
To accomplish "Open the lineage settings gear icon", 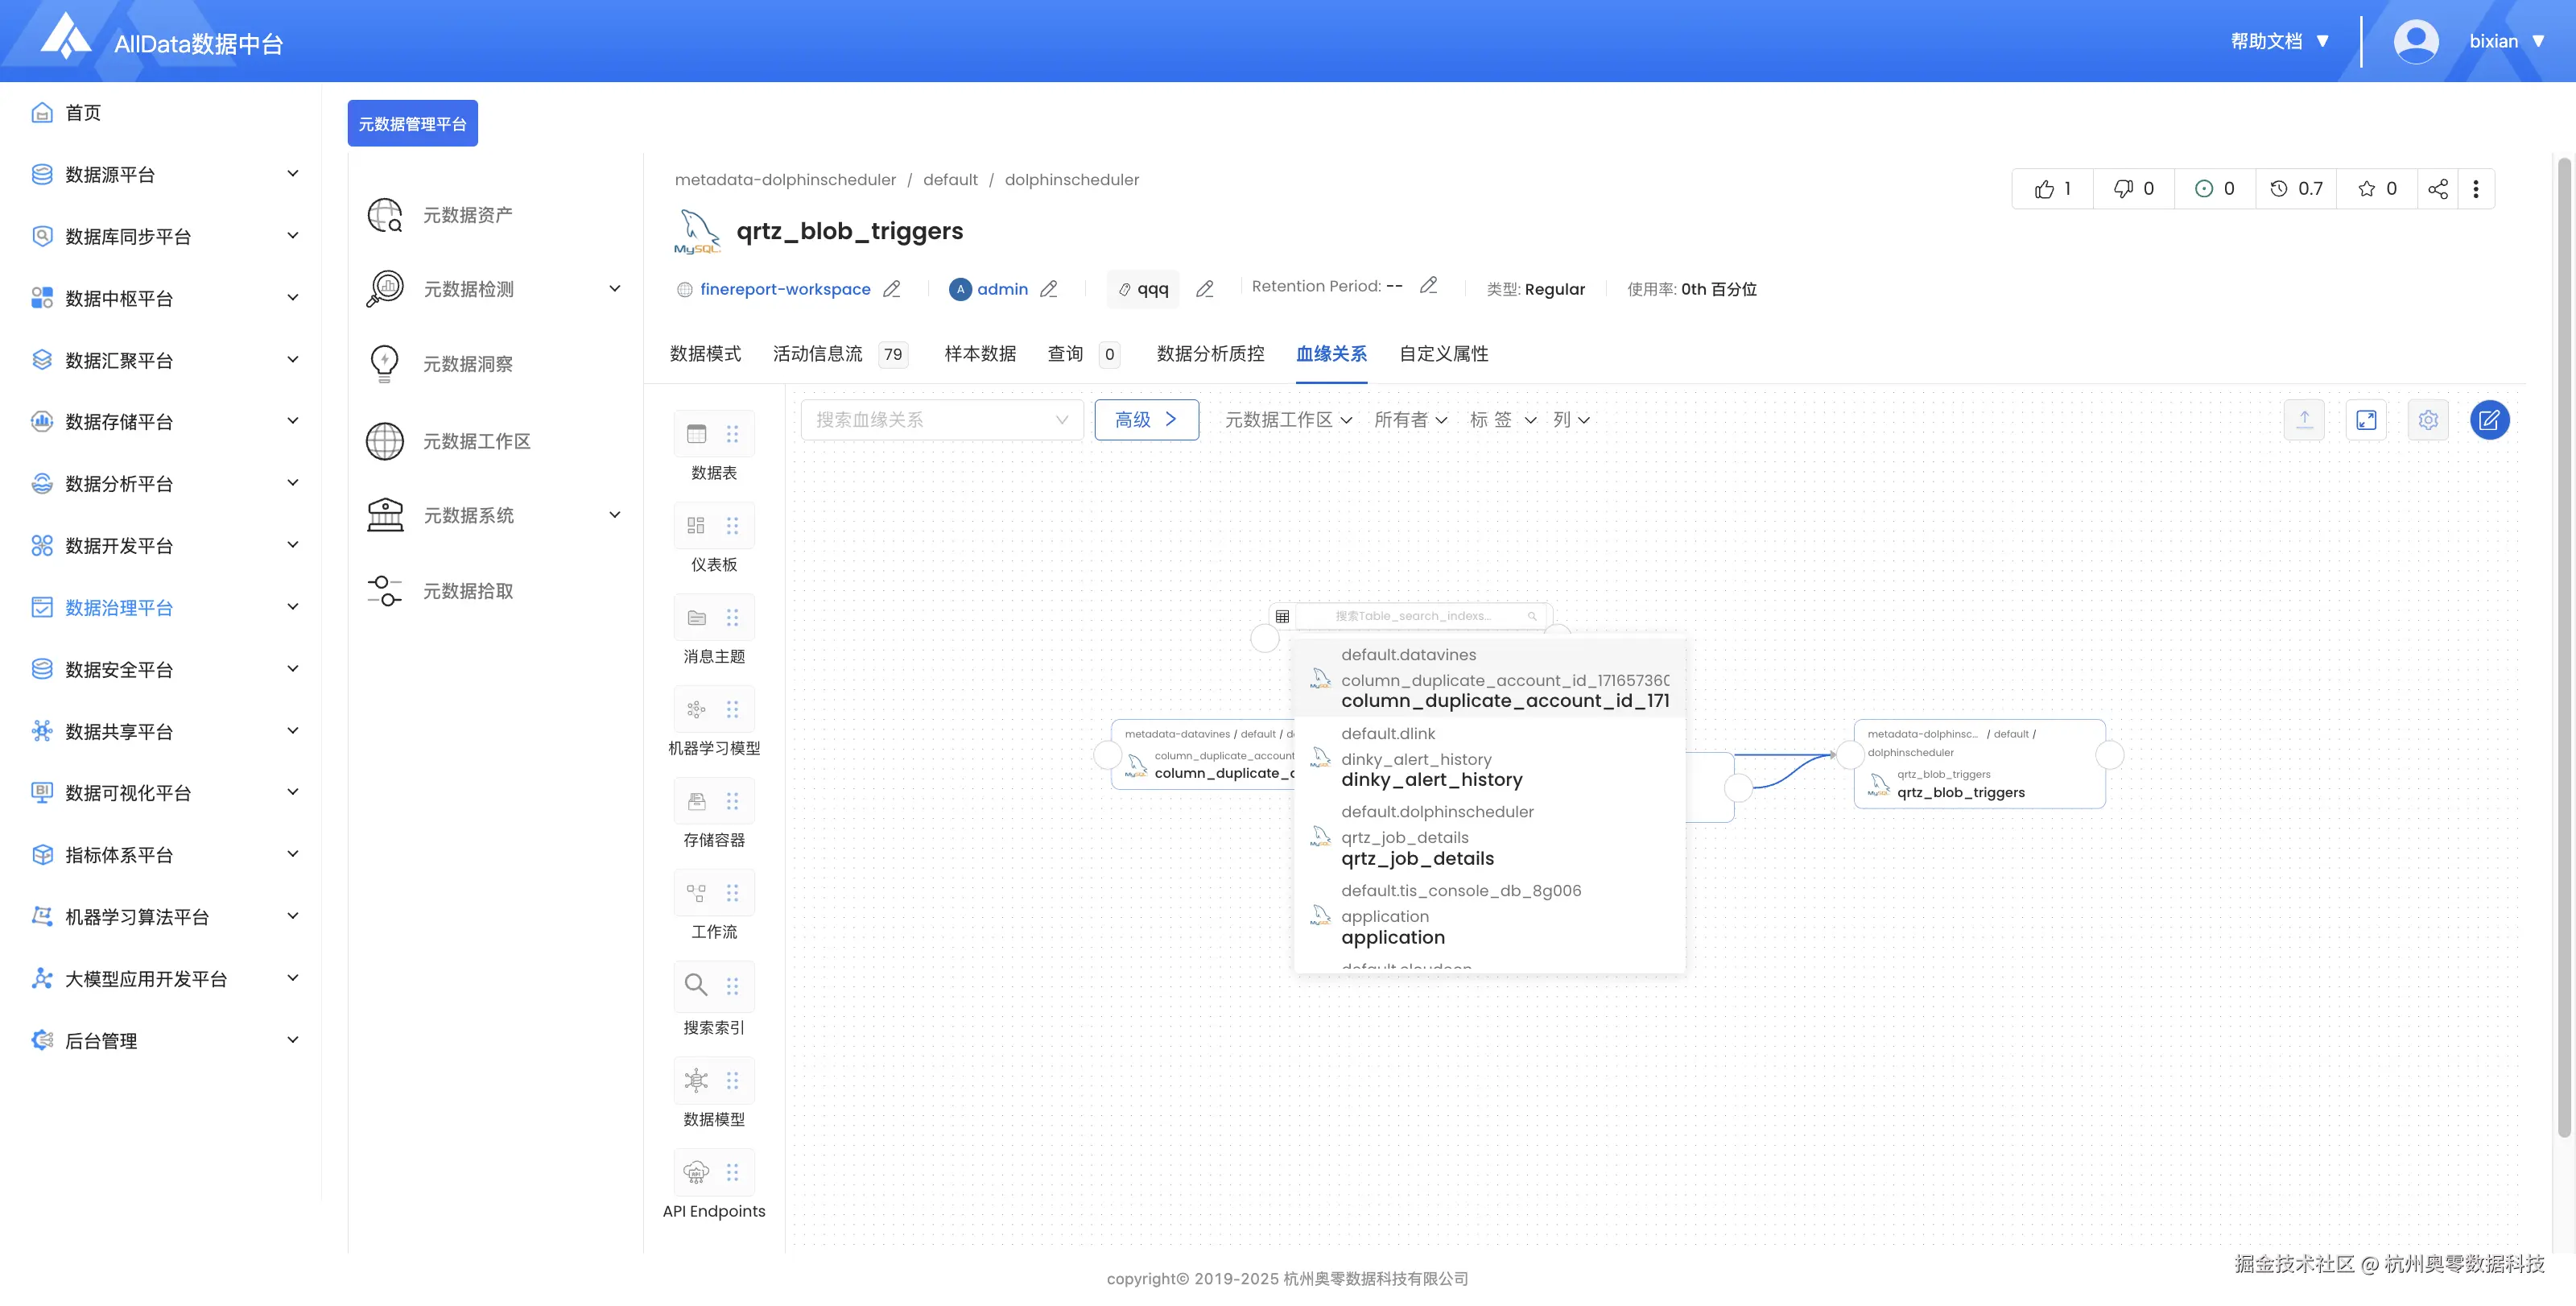I will tap(2428, 420).
